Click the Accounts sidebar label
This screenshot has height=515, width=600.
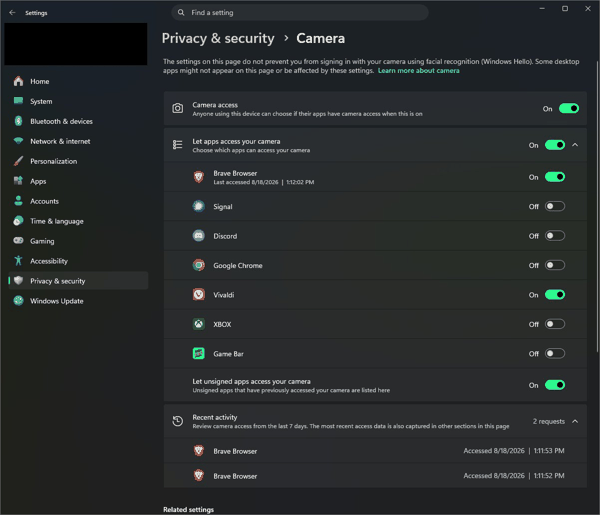pyautogui.click(x=44, y=201)
